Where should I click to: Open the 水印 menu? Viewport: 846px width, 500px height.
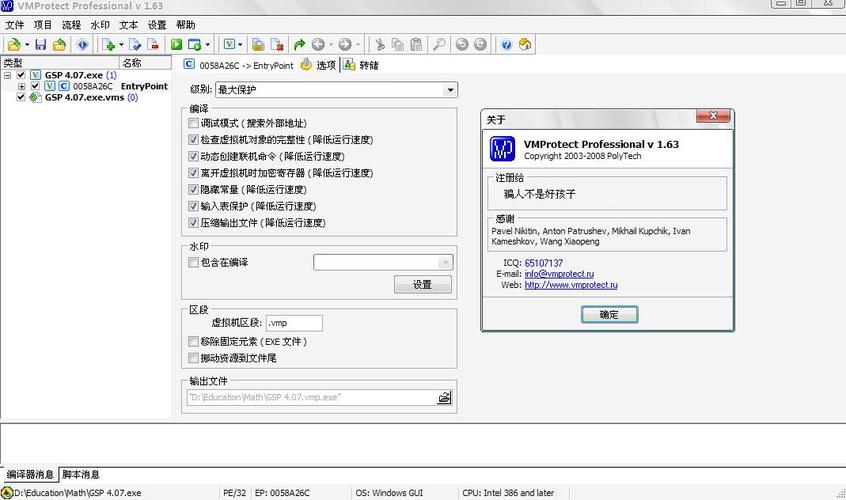pyautogui.click(x=100, y=25)
